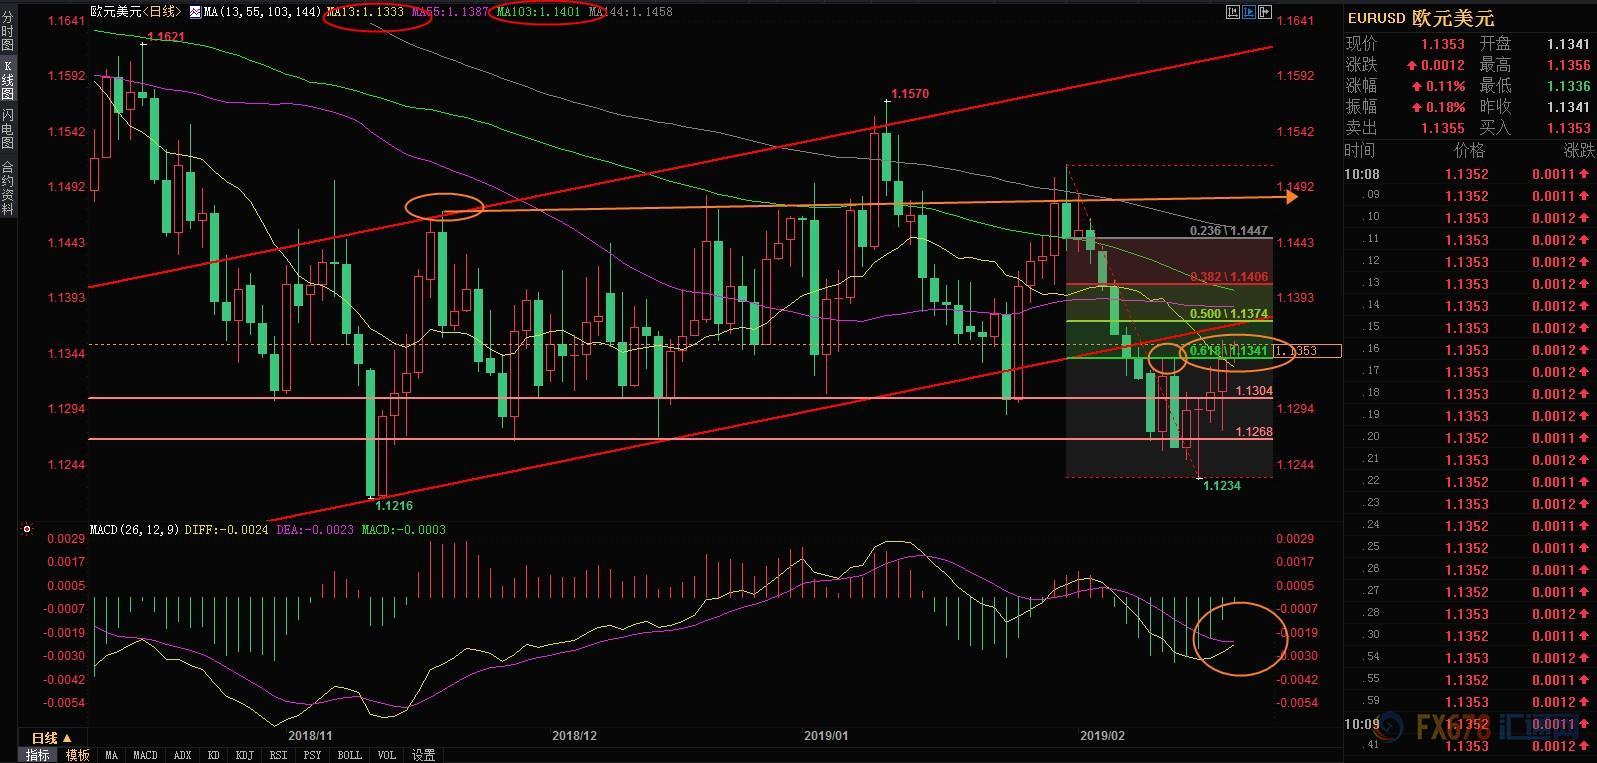Select the 模板 tab at bottom

coord(77,755)
